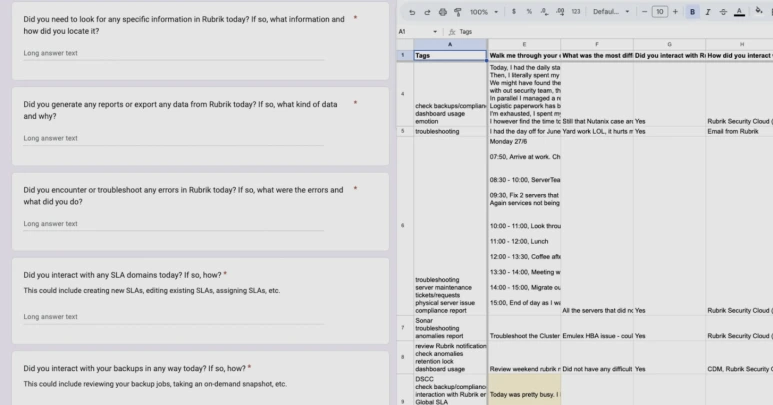Select cell 'I had the day off for June'
The image size is (773, 405).
(x=524, y=131)
